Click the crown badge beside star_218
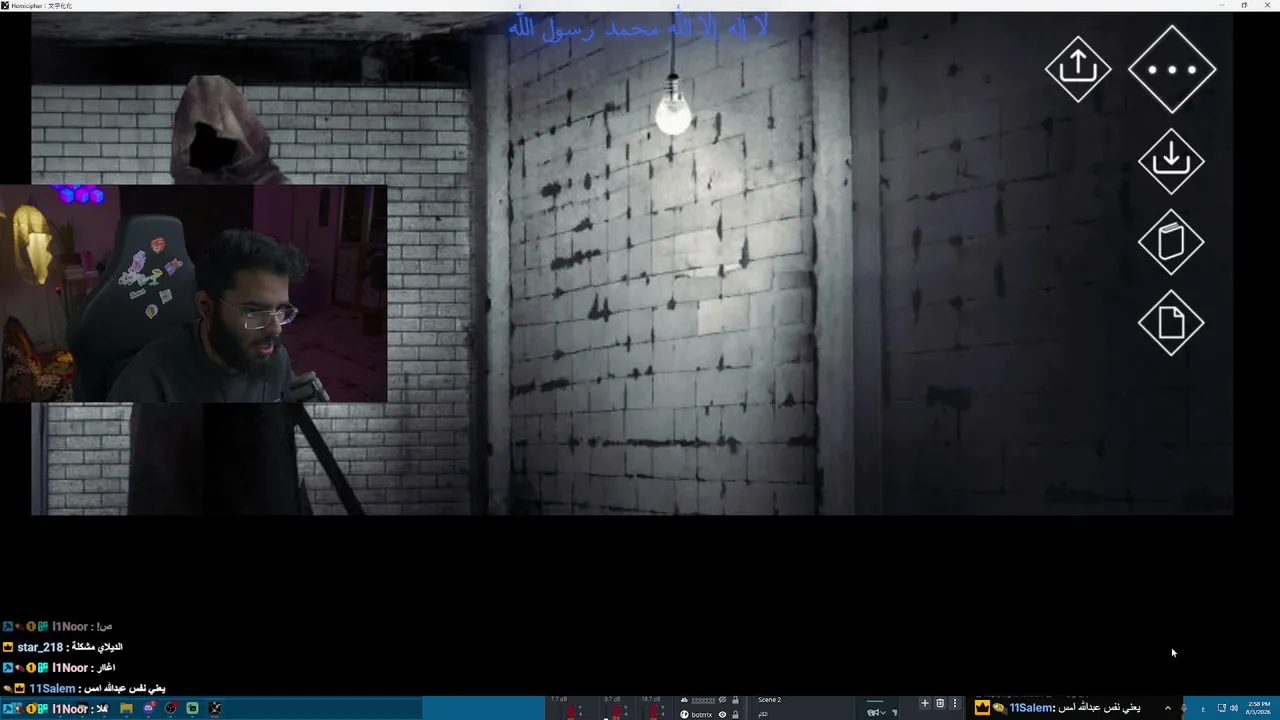The height and width of the screenshot is (720, 1280). click(8, 647)
